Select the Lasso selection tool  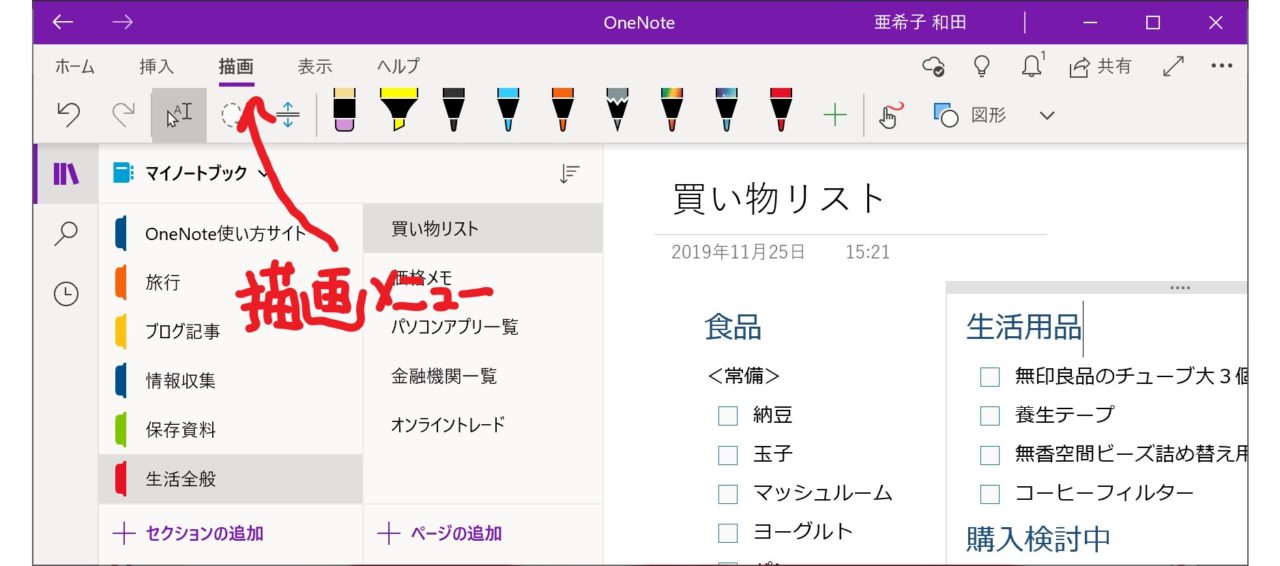(x=232, y=116)
